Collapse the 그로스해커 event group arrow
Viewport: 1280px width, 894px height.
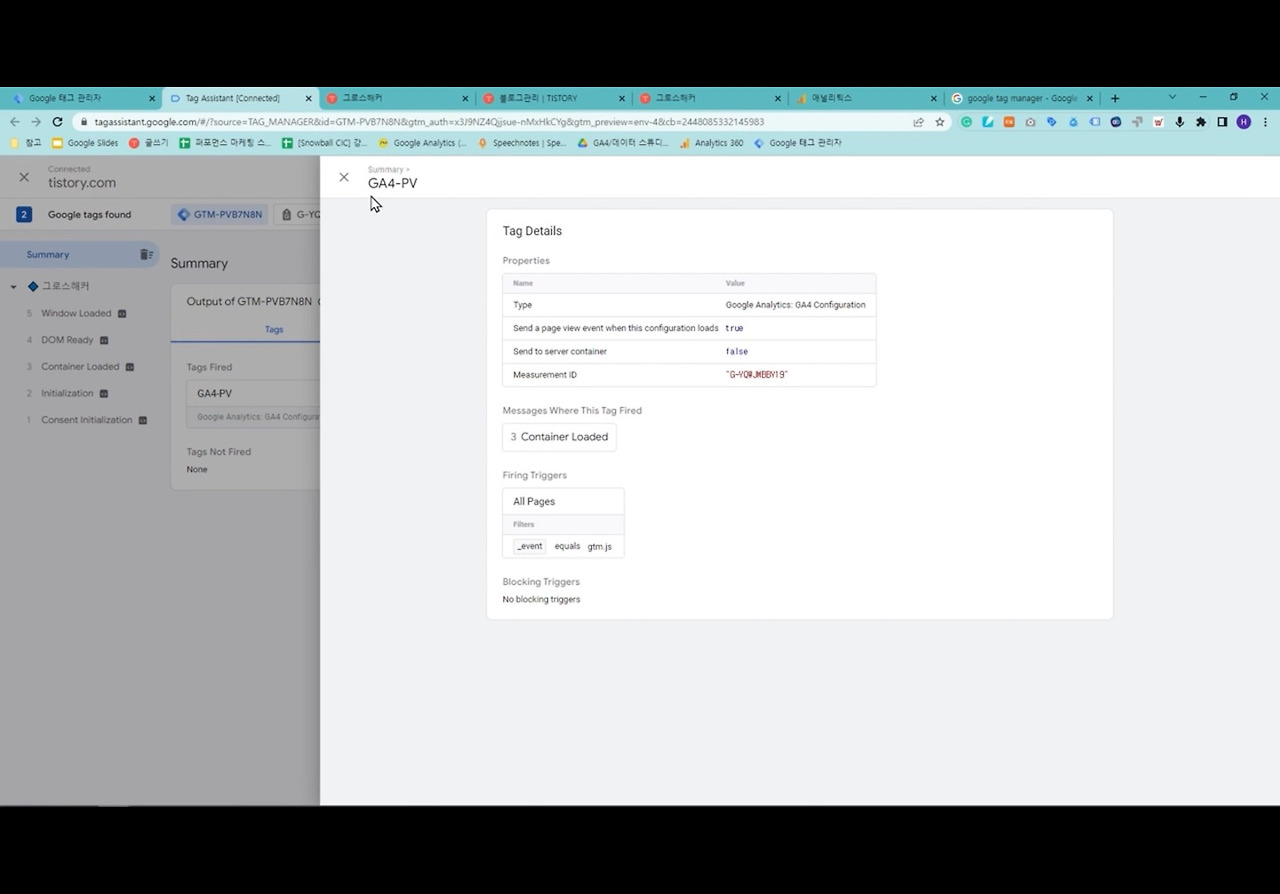pos(14,287)
